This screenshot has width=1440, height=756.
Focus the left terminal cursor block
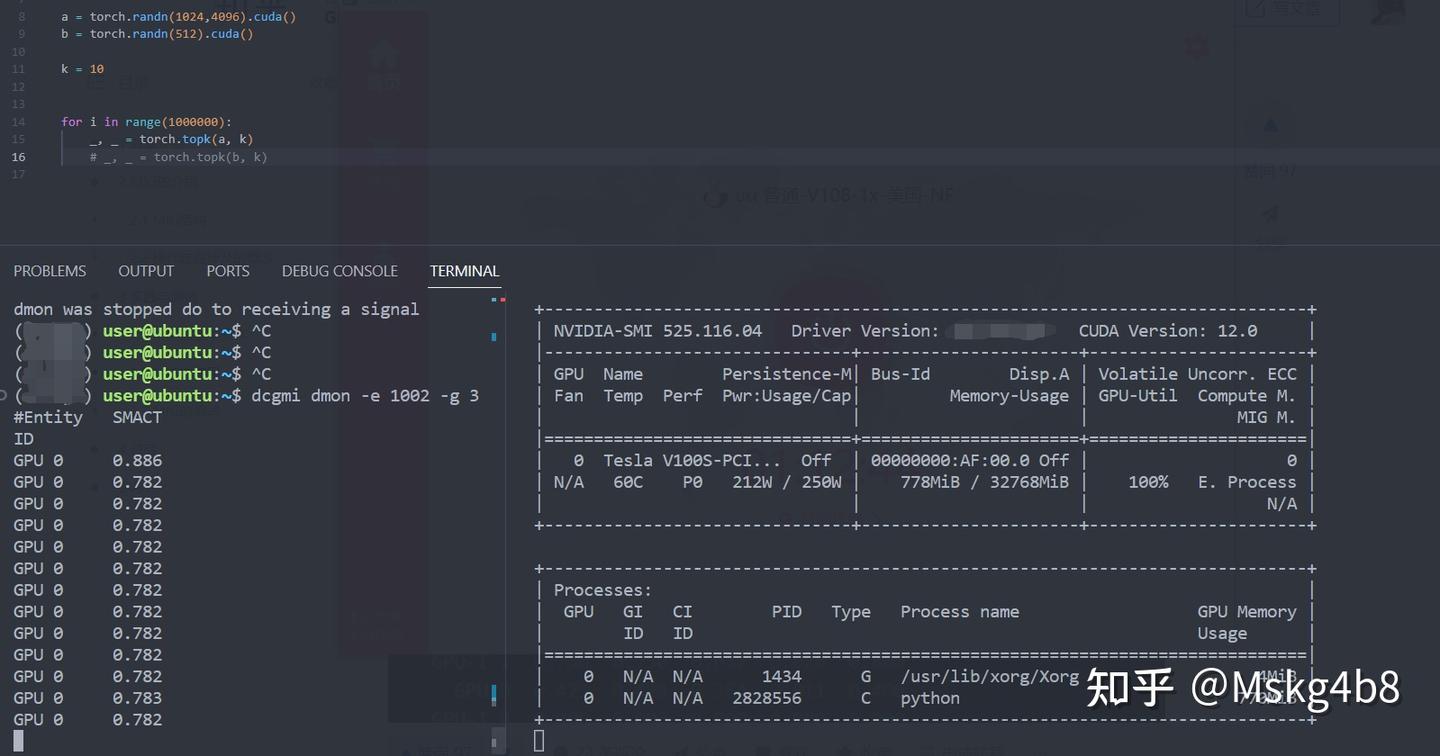pyautogui.click(x=18, y=741)
